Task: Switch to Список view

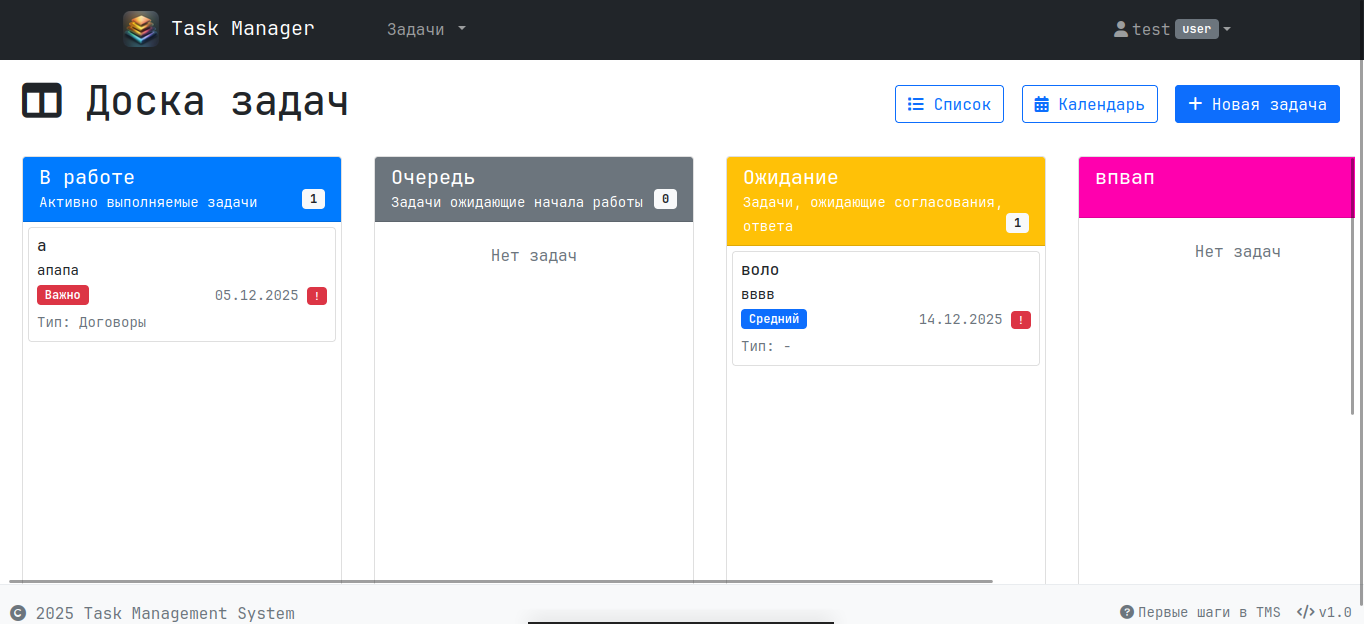Action: (x=949, y=104)
